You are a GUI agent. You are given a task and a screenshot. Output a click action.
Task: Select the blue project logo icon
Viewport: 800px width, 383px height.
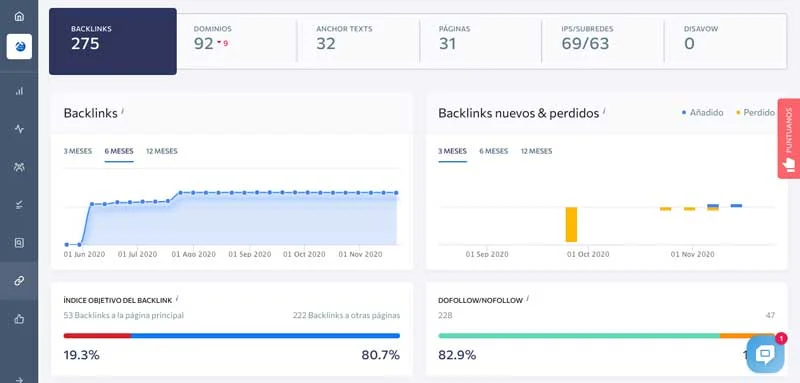click(x=19, y=47)
